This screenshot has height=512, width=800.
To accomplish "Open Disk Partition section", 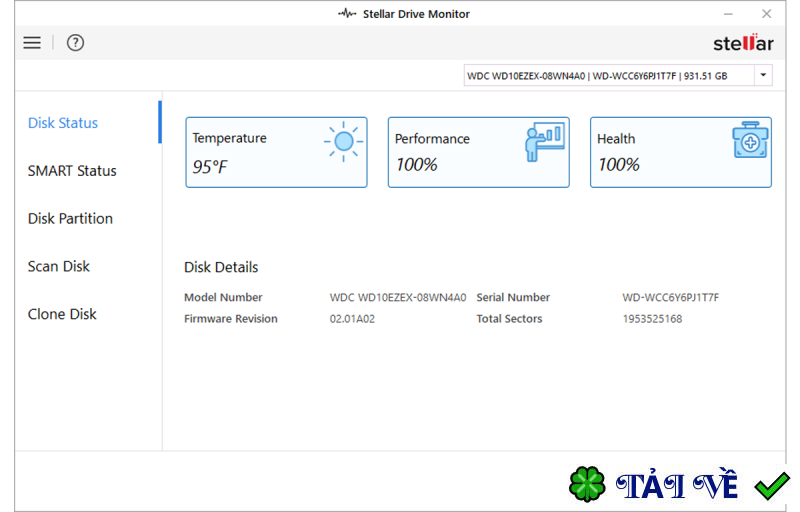I will pyautogui.click(x=70, y=219).
